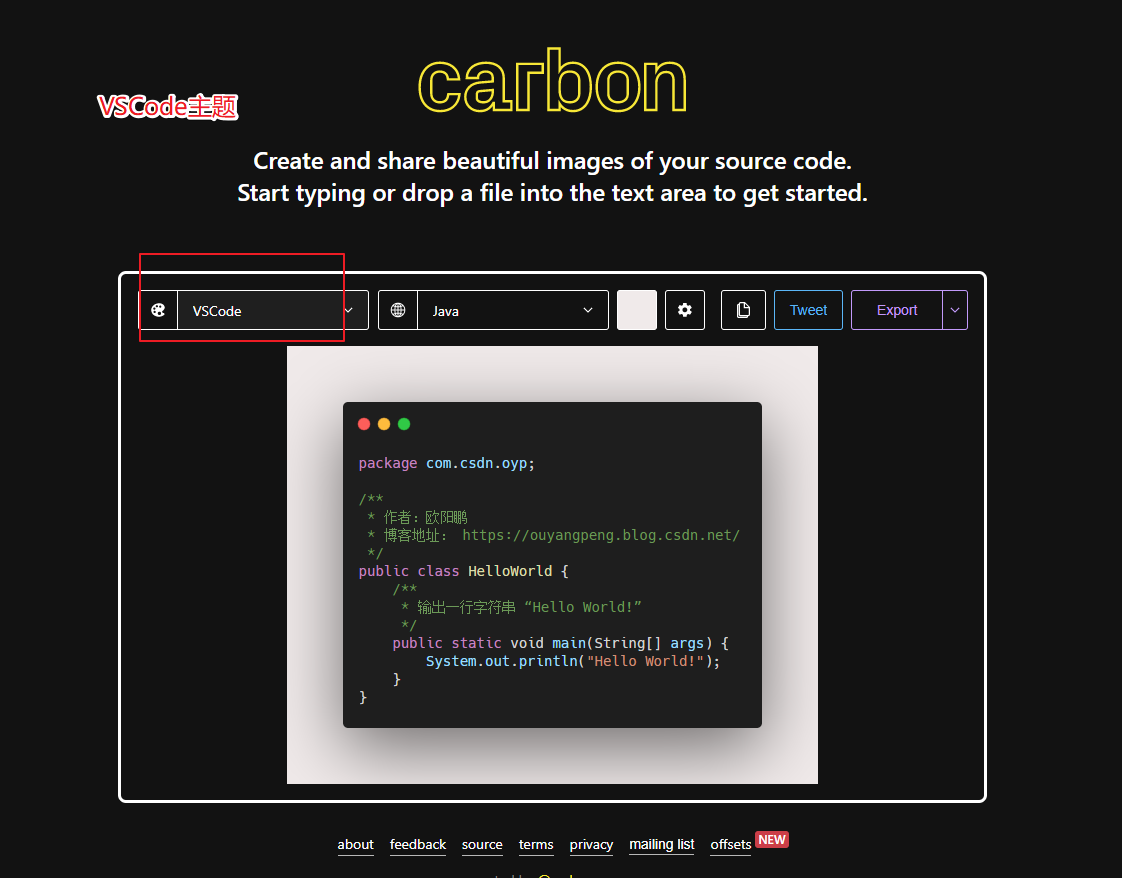Open settings with the gear icon

(685, 310)
